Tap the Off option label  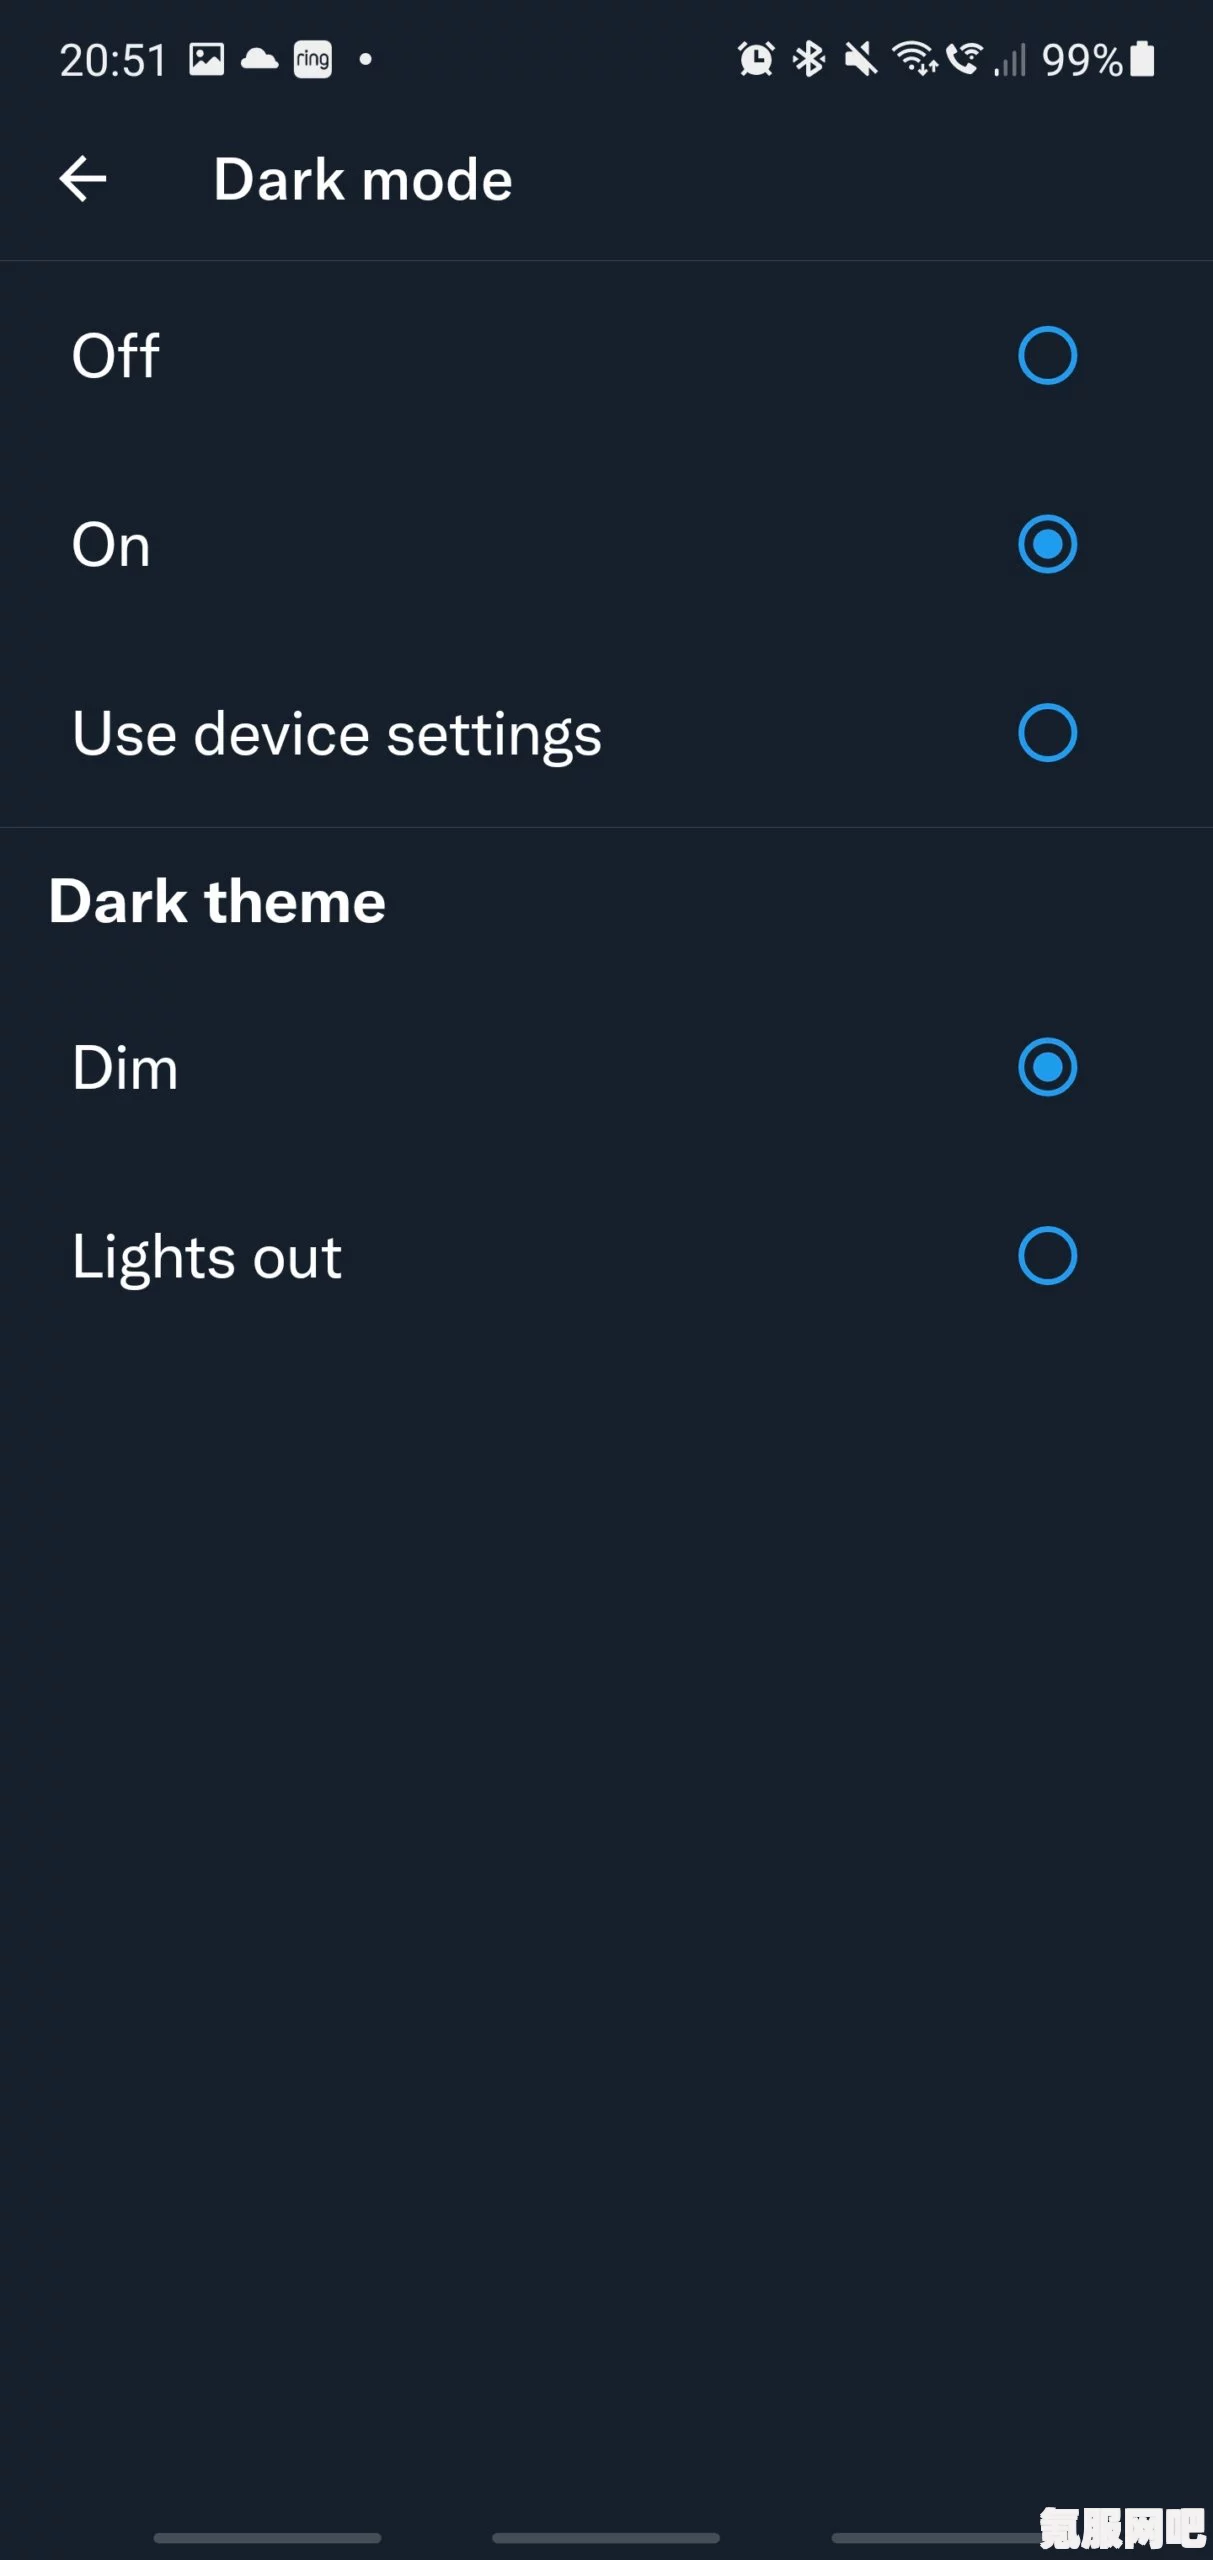[116, 355]
